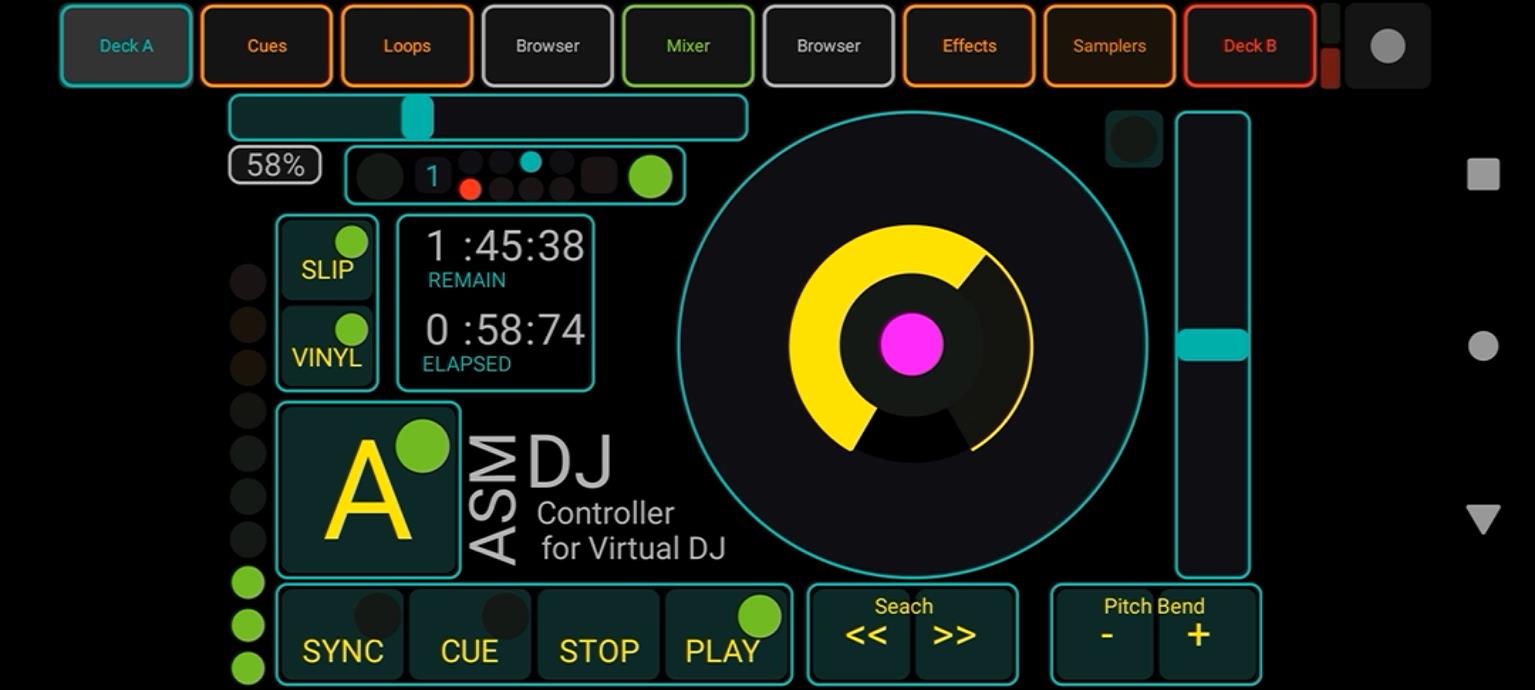The height and width of the screenshot is (690, 1535).
Task: Spin the jog wheel platter
Action: click(908, 344)
